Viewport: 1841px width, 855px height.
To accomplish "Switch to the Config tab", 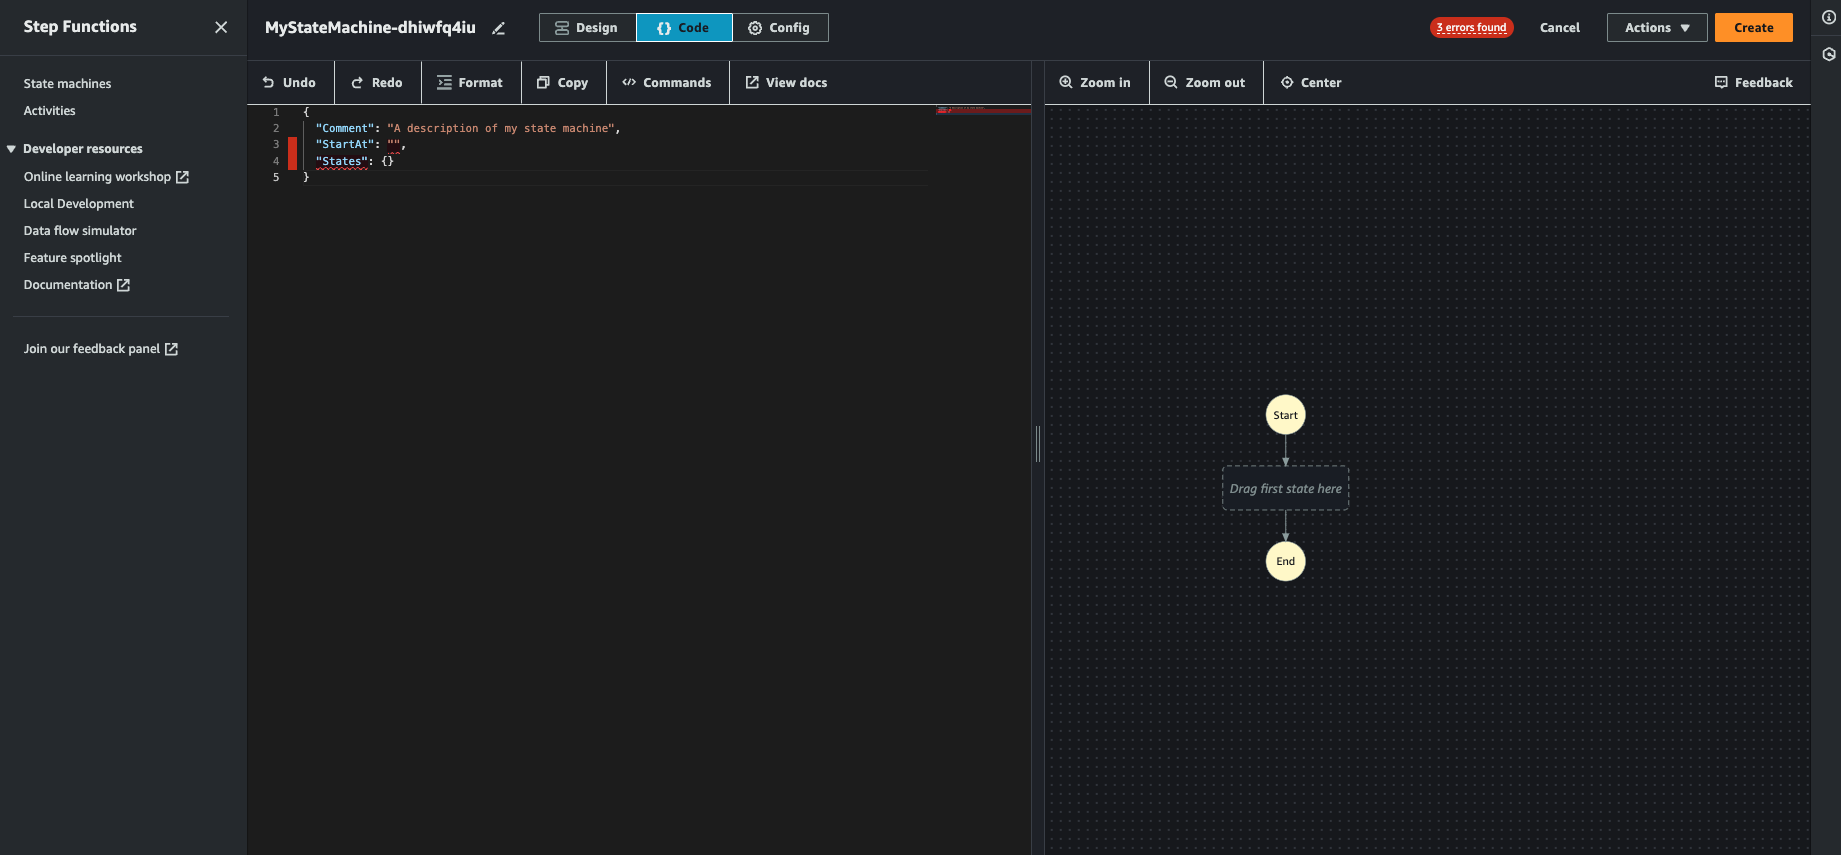I will tap(780, 28).
